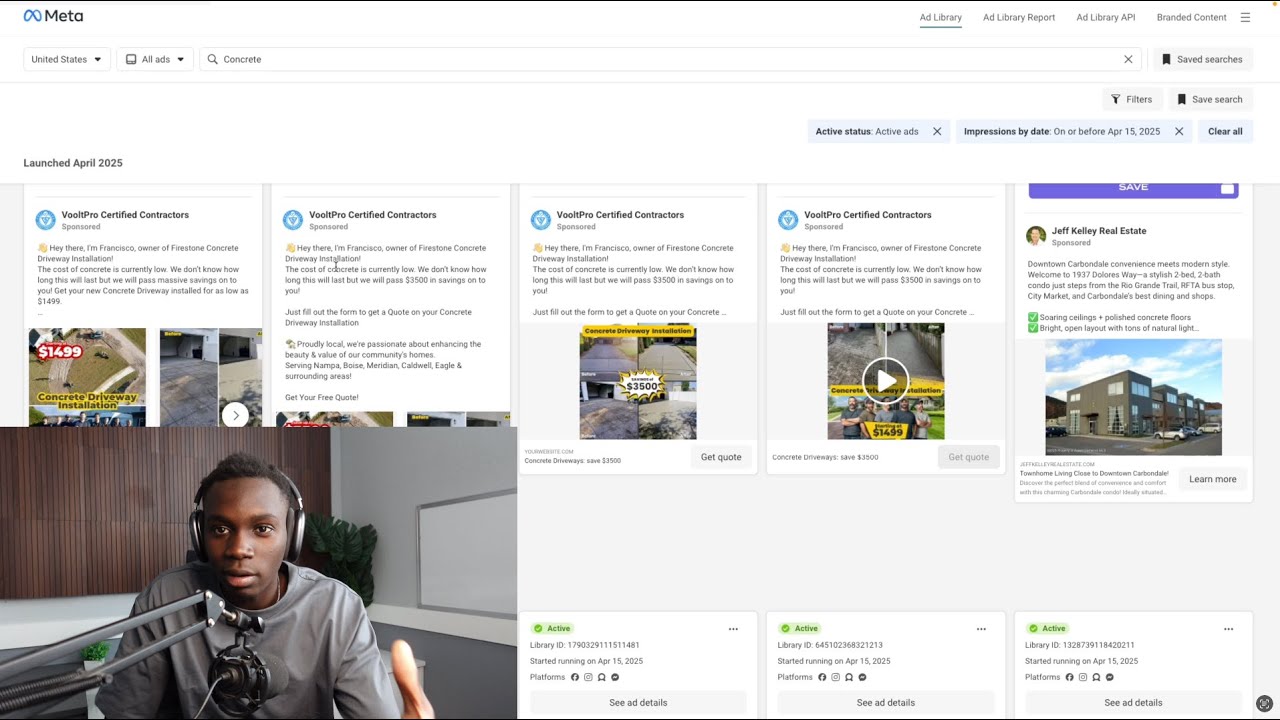See ad details for Library ID 1328739118420211
Screen dimensions: 1280x720
click(x=1133, y=702)
